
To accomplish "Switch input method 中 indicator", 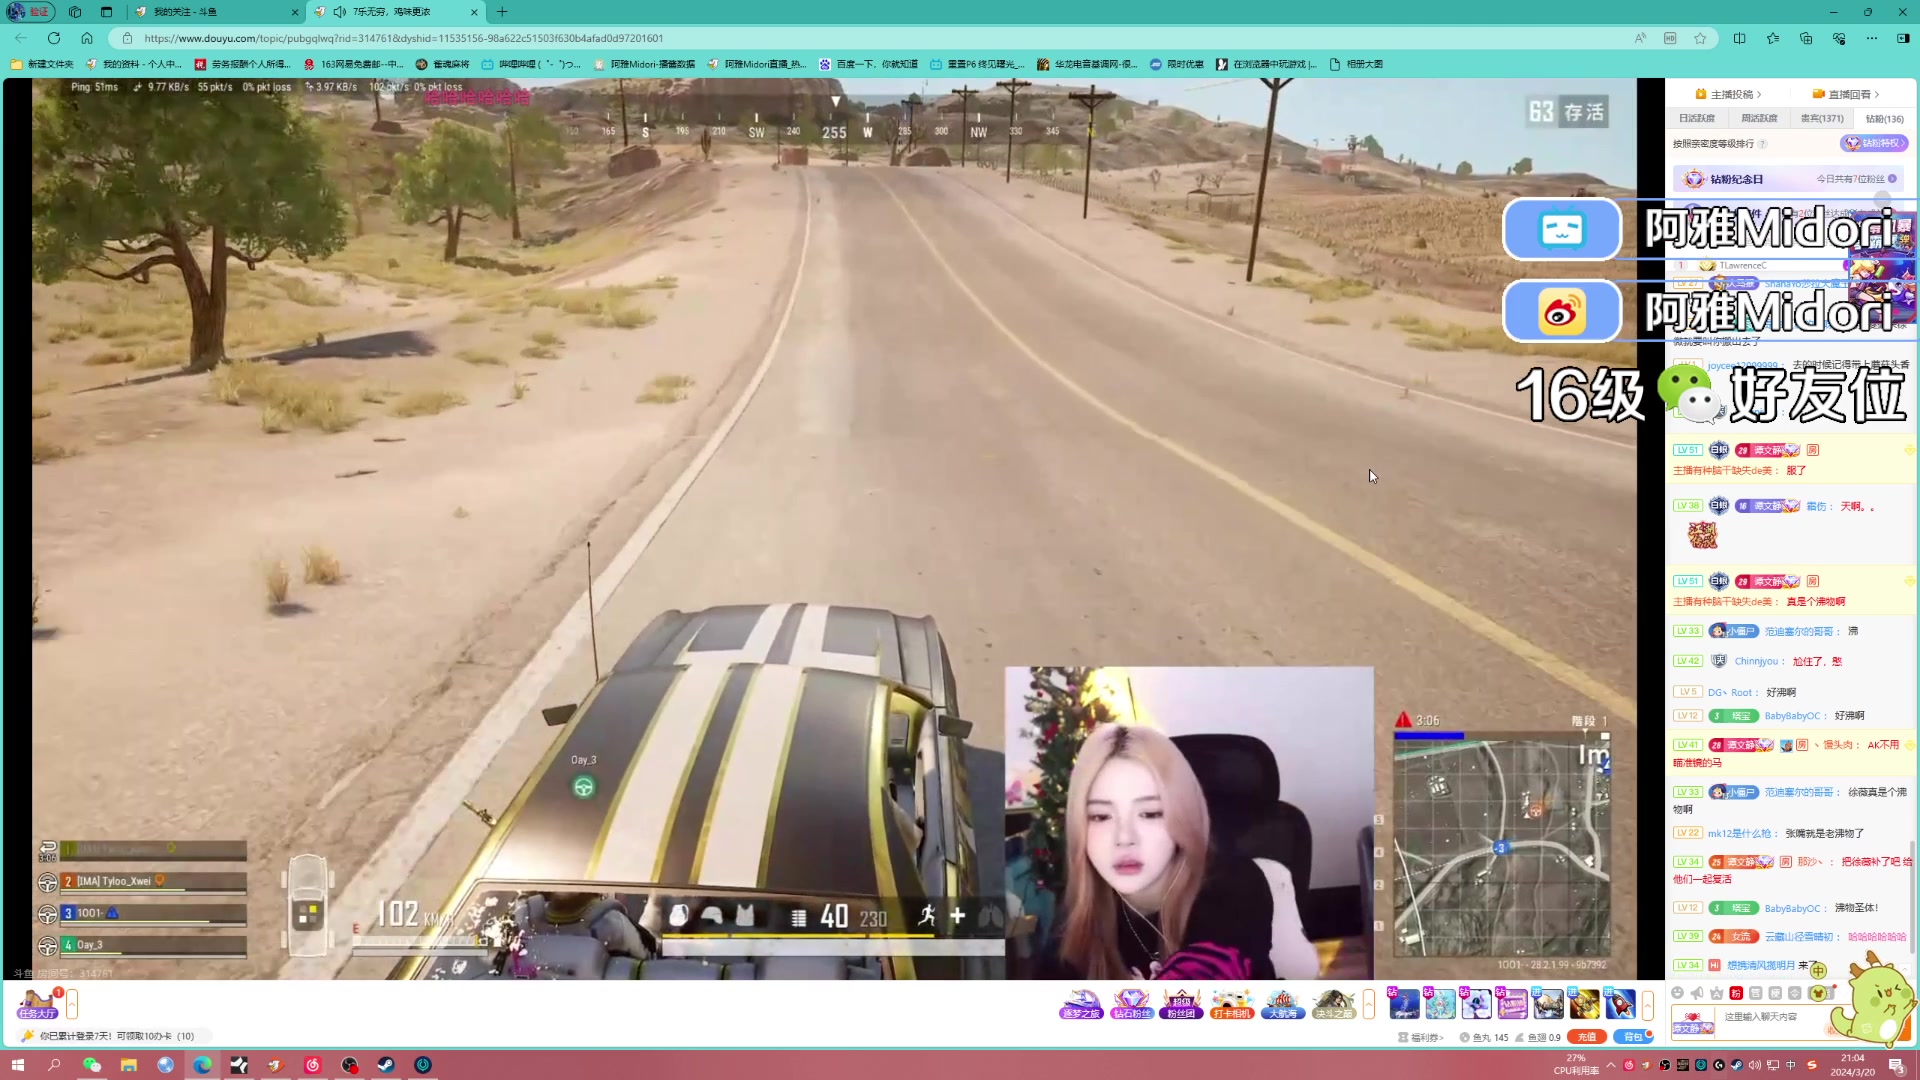I will (1791, 1065).
